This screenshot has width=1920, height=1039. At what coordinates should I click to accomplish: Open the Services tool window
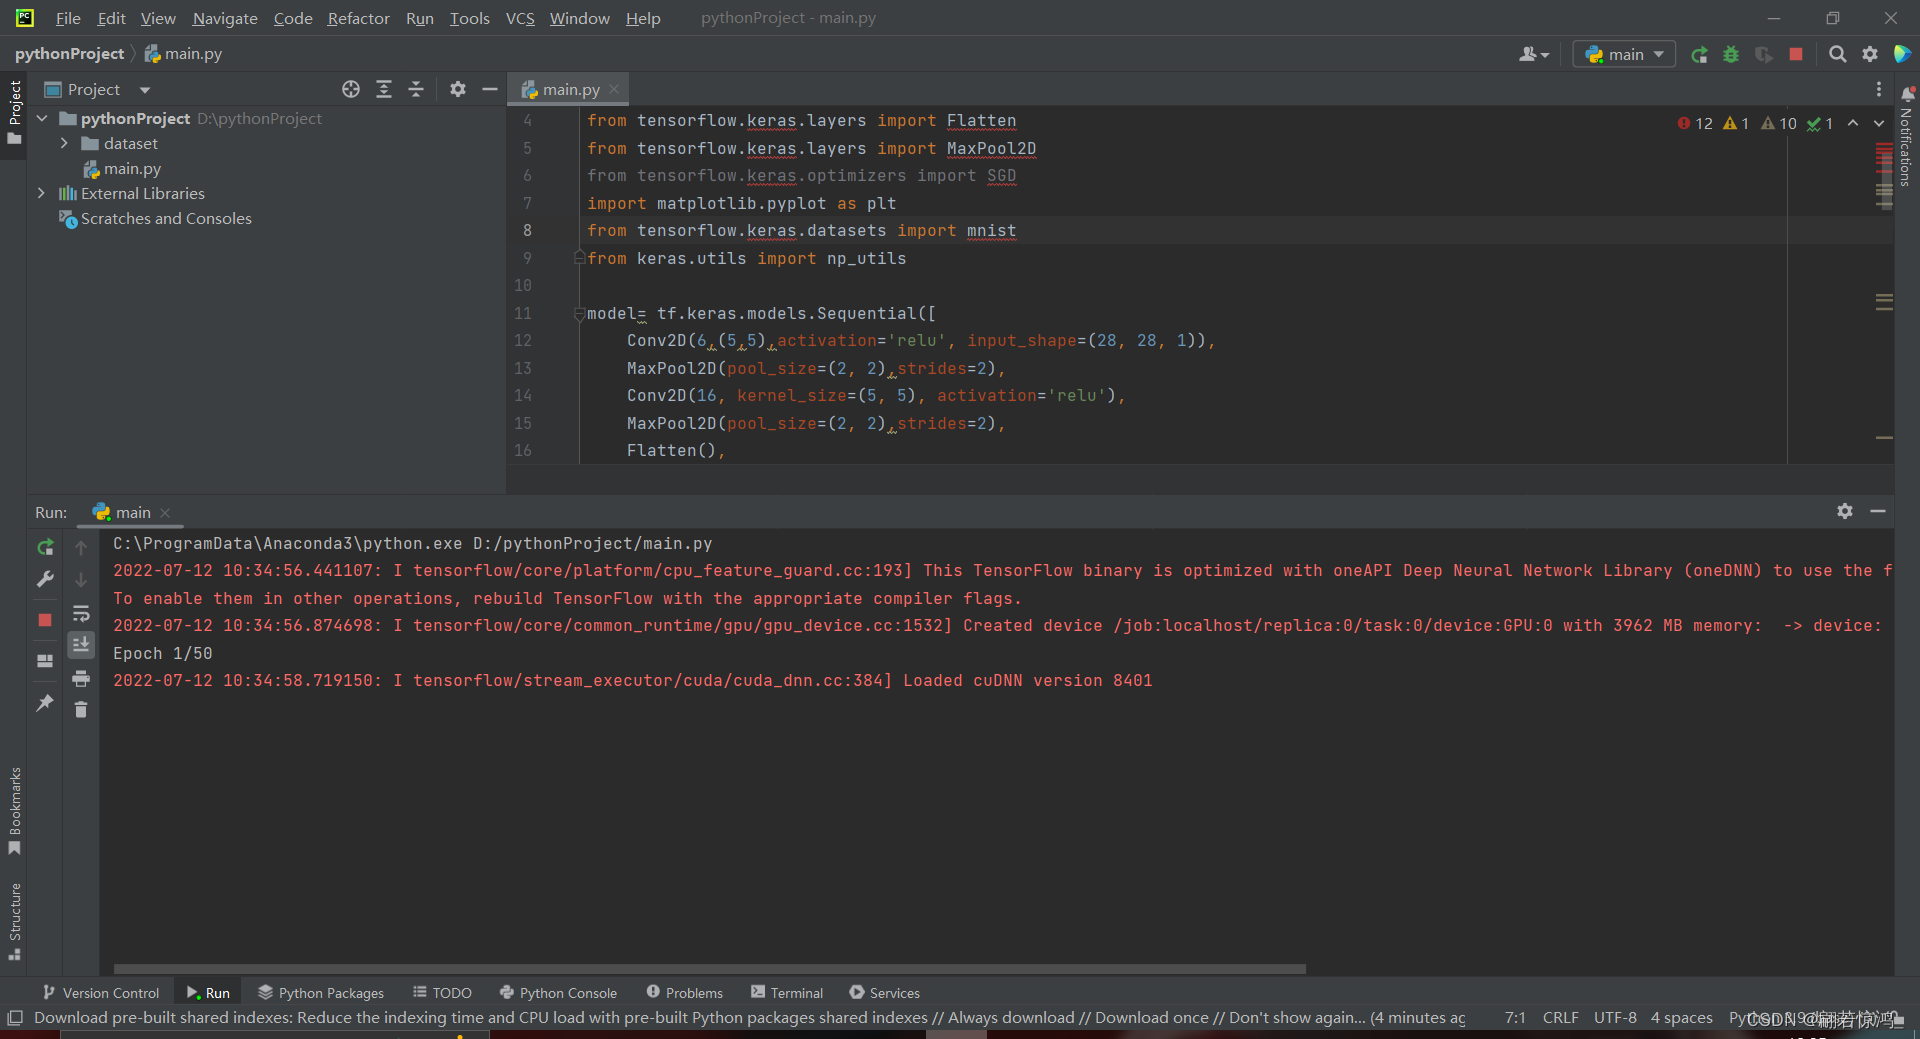[x=884, y=992]
